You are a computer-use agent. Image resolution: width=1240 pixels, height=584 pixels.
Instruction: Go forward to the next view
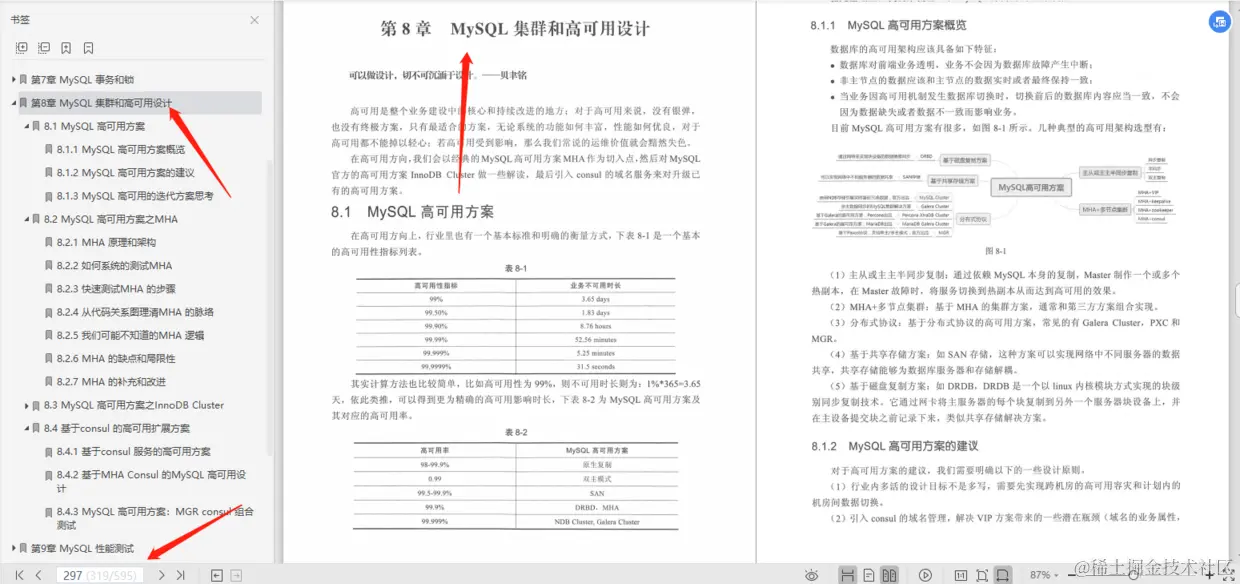pos(236,575)
